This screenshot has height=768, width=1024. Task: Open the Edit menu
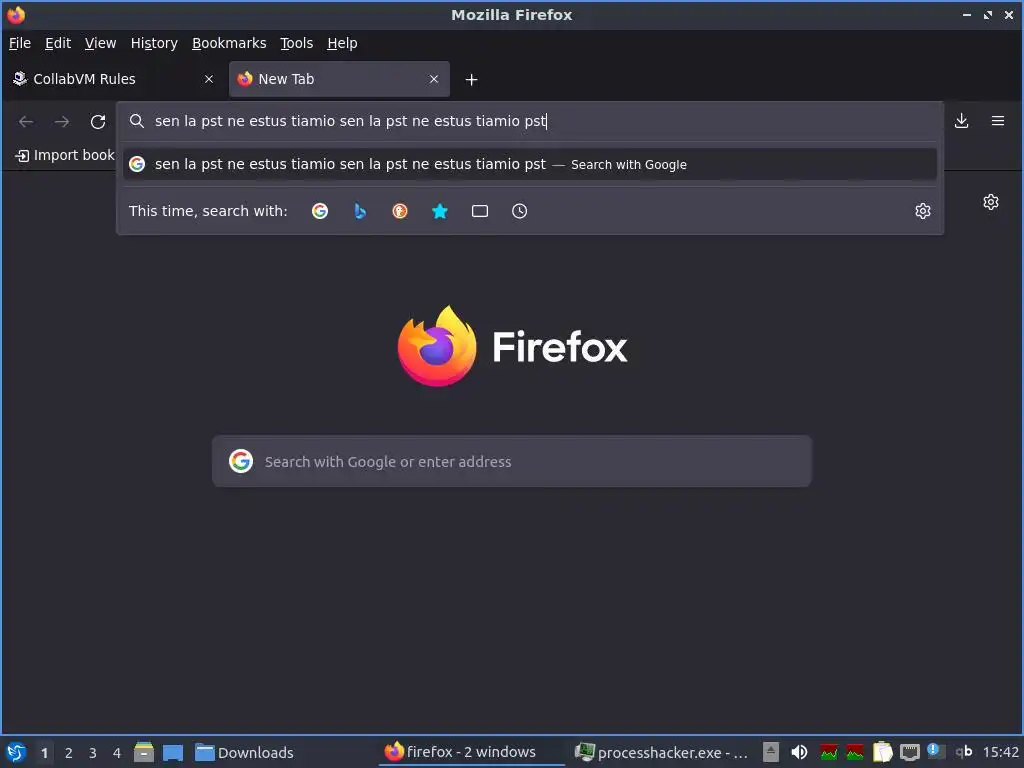(57, 43)
